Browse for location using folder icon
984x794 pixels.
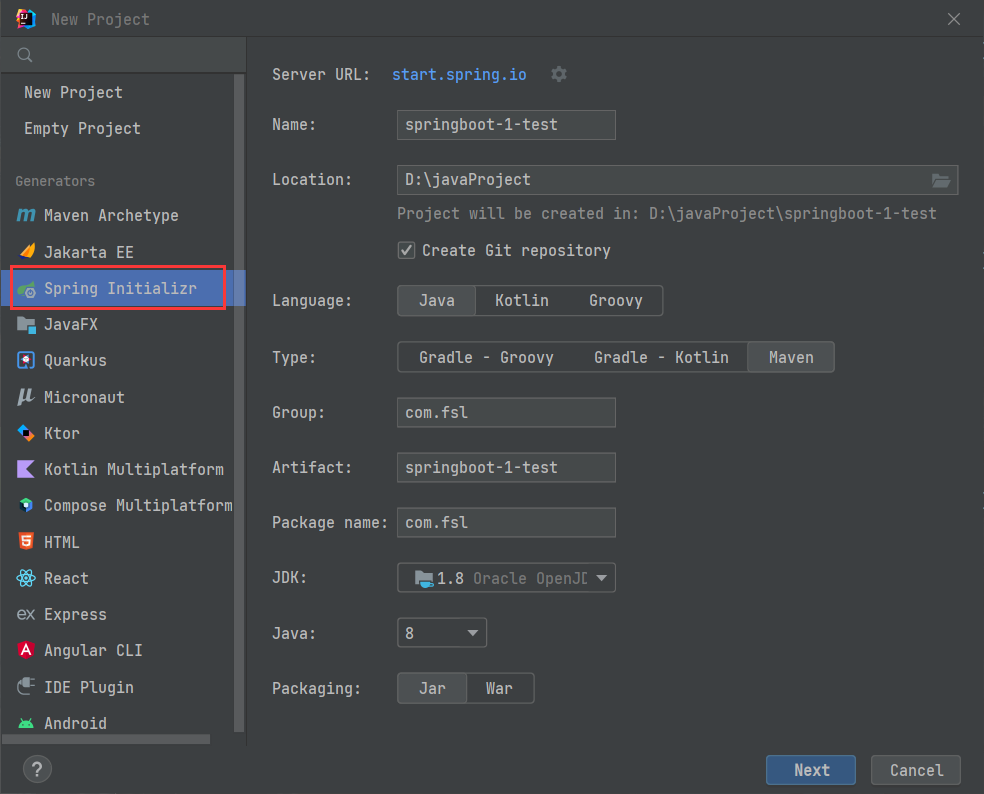[x=941, y=180]
